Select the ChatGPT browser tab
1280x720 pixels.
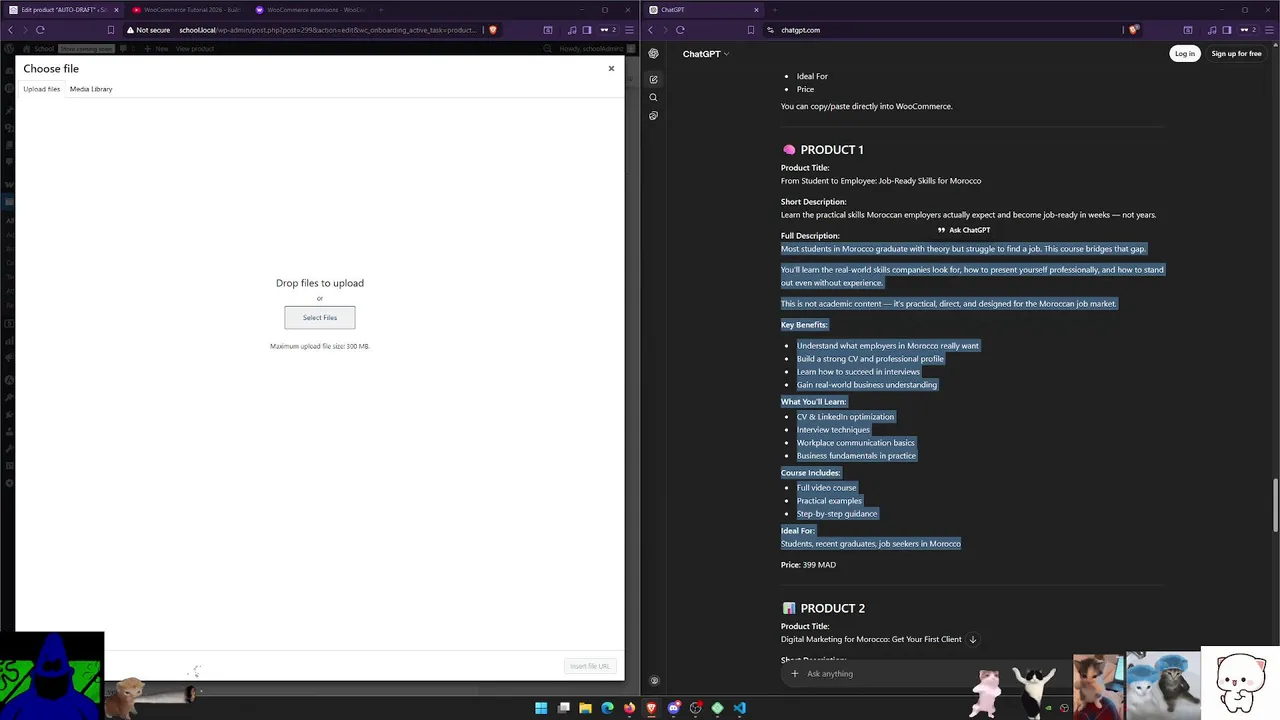tap(704, 10)
